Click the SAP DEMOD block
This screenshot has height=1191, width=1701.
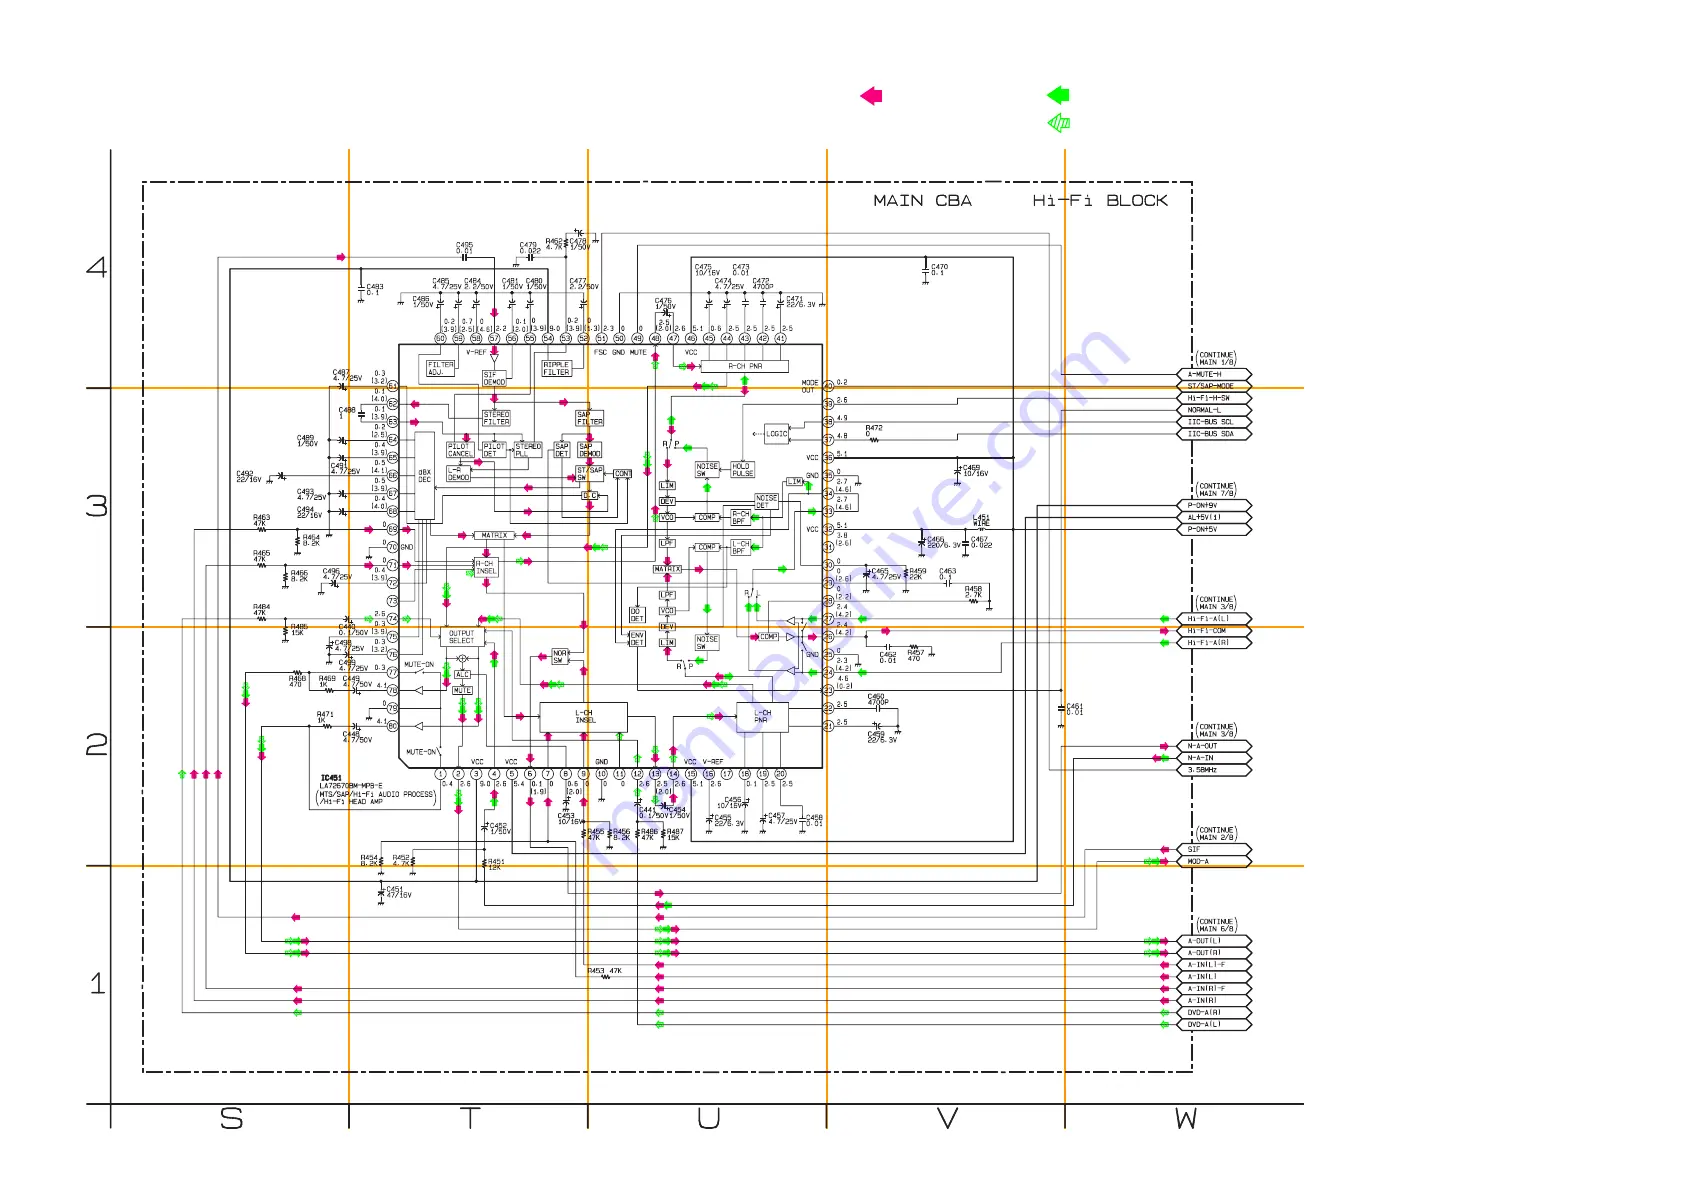[x=589, y=450]
